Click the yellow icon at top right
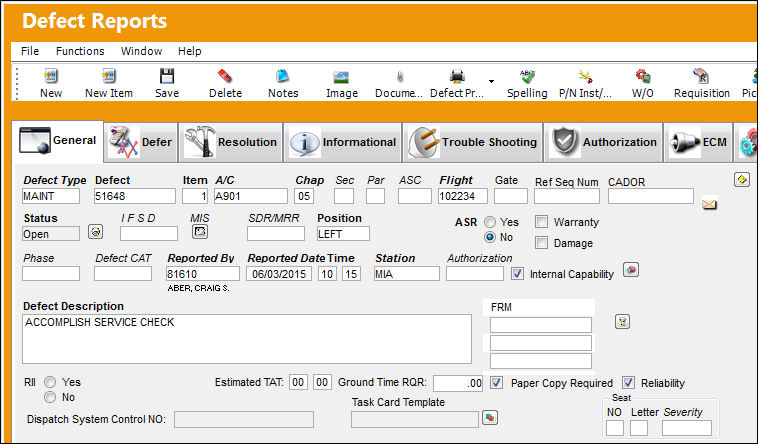 tap(742, 179)
